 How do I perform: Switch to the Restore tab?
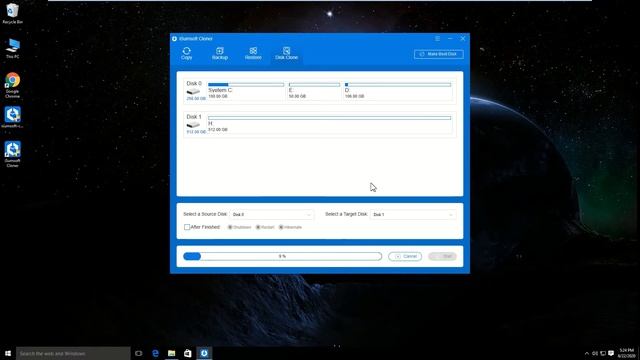[x=253, y=53]
